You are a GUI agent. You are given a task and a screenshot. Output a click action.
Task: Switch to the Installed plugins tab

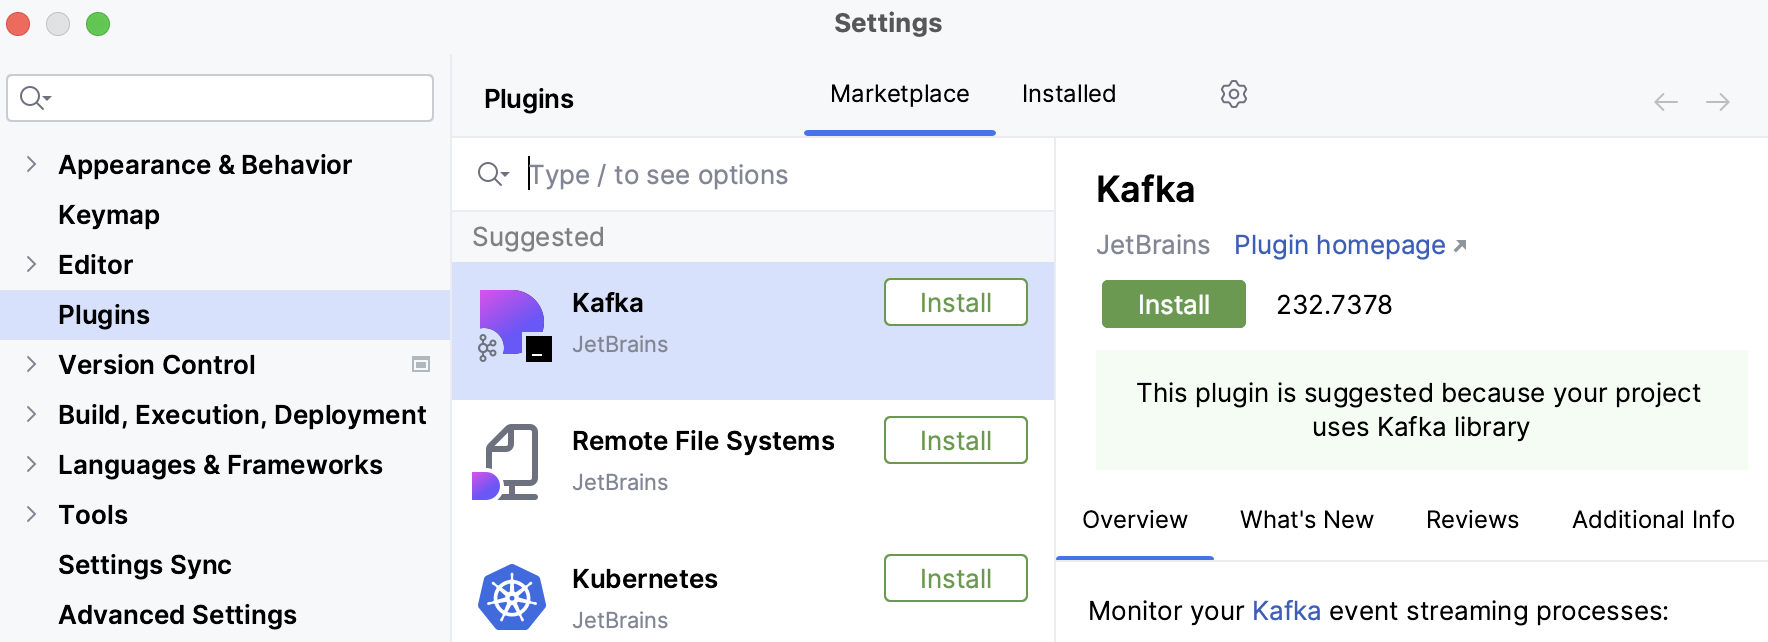point(1068,94)
